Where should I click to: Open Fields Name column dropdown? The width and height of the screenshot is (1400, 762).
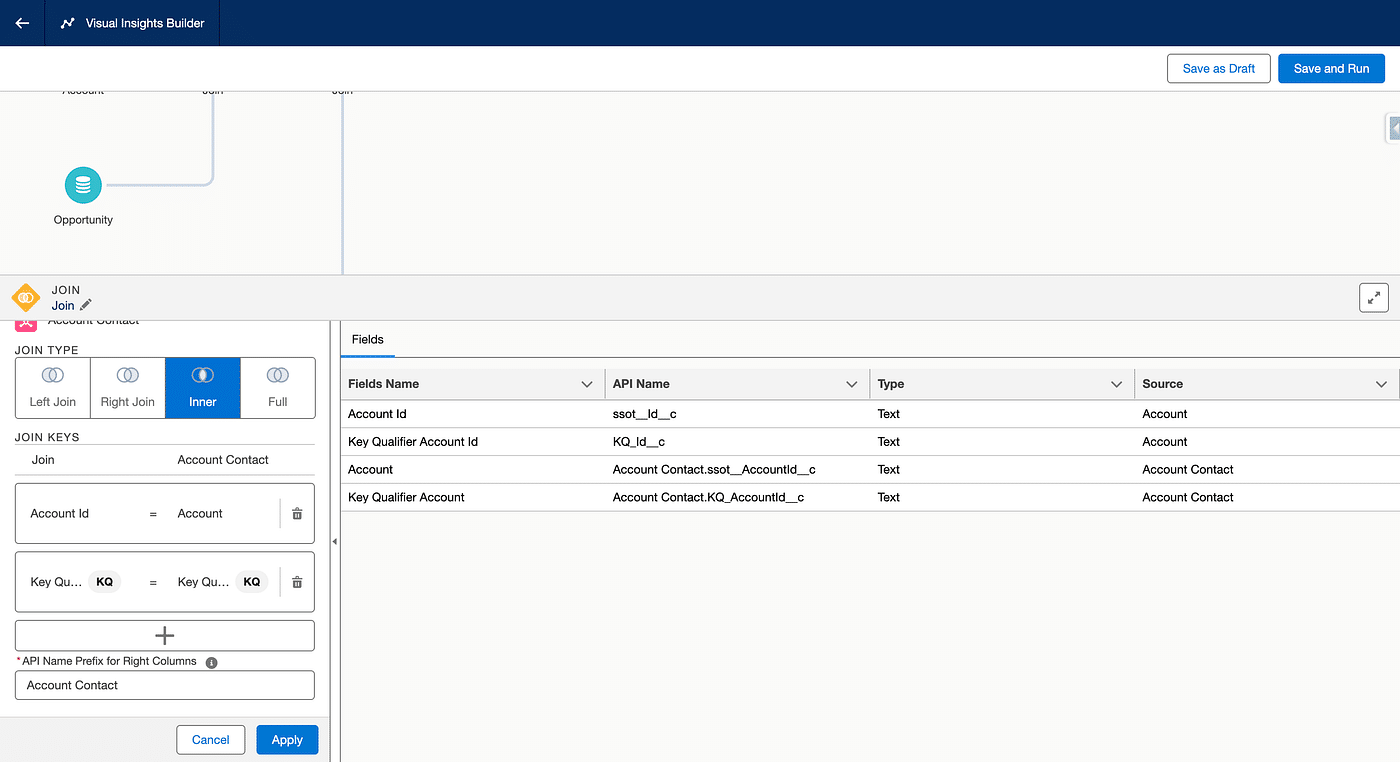click(587, 384)
